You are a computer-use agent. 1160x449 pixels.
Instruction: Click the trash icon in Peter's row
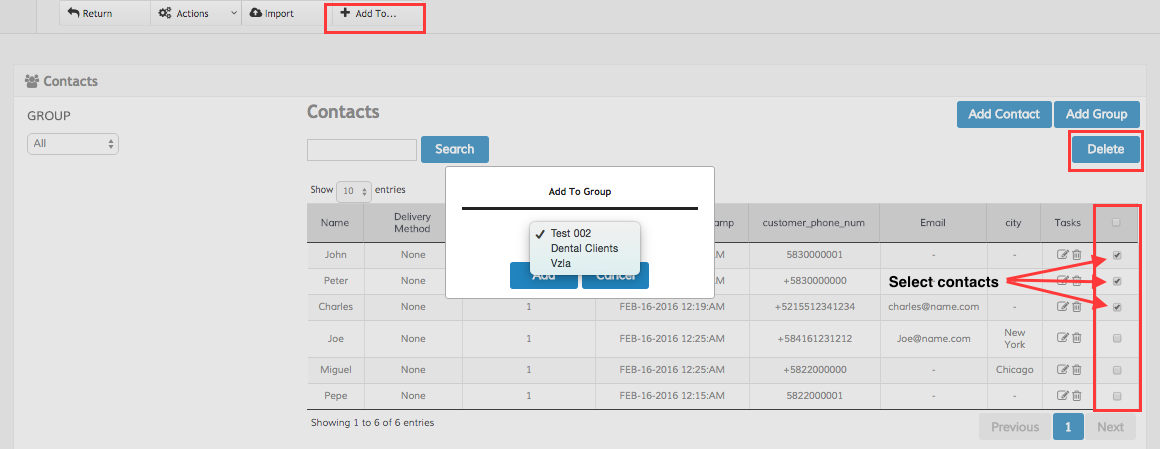pyautogui.click(x=1077, y=281)
